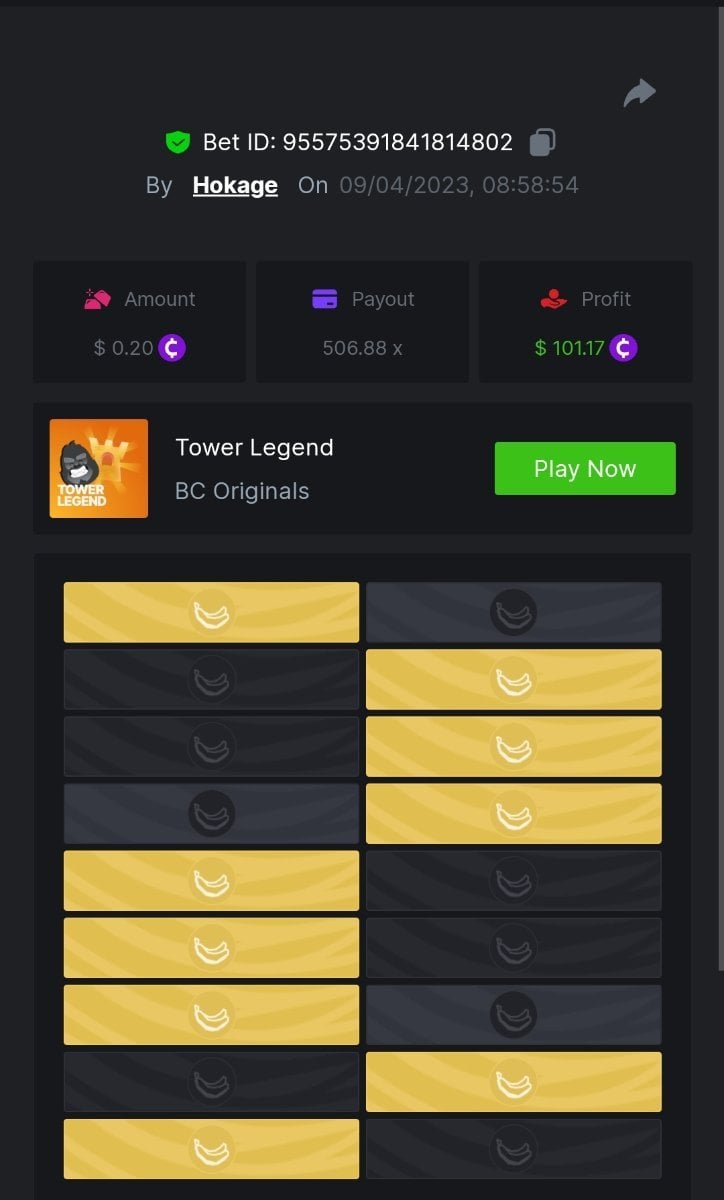Image resolution: width=724 pixels, height=1200 pixels.
Task: Click the Tower Legend title text
Action: click(254, 447)
